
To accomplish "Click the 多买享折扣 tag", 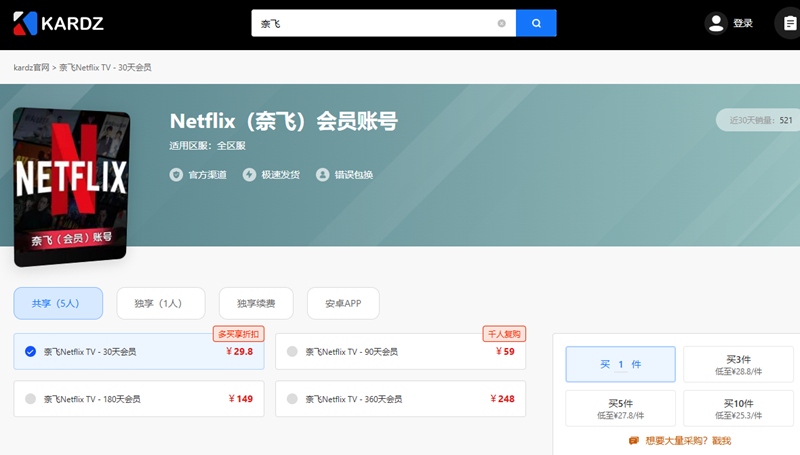I will click(x=238, y=334).
